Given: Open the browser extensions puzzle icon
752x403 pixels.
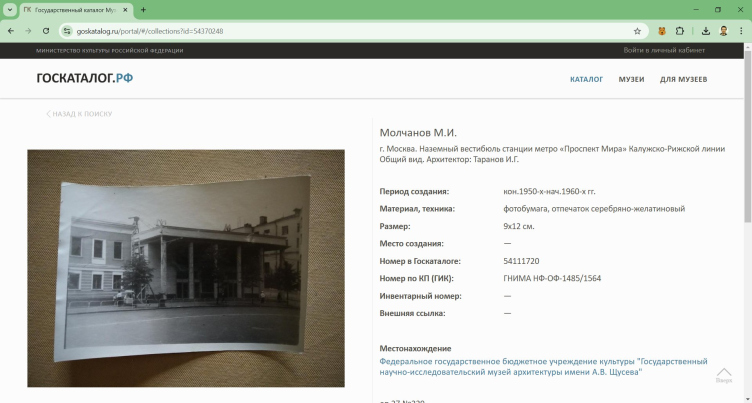Looking at the screenshot, I should tap(680, 31).
